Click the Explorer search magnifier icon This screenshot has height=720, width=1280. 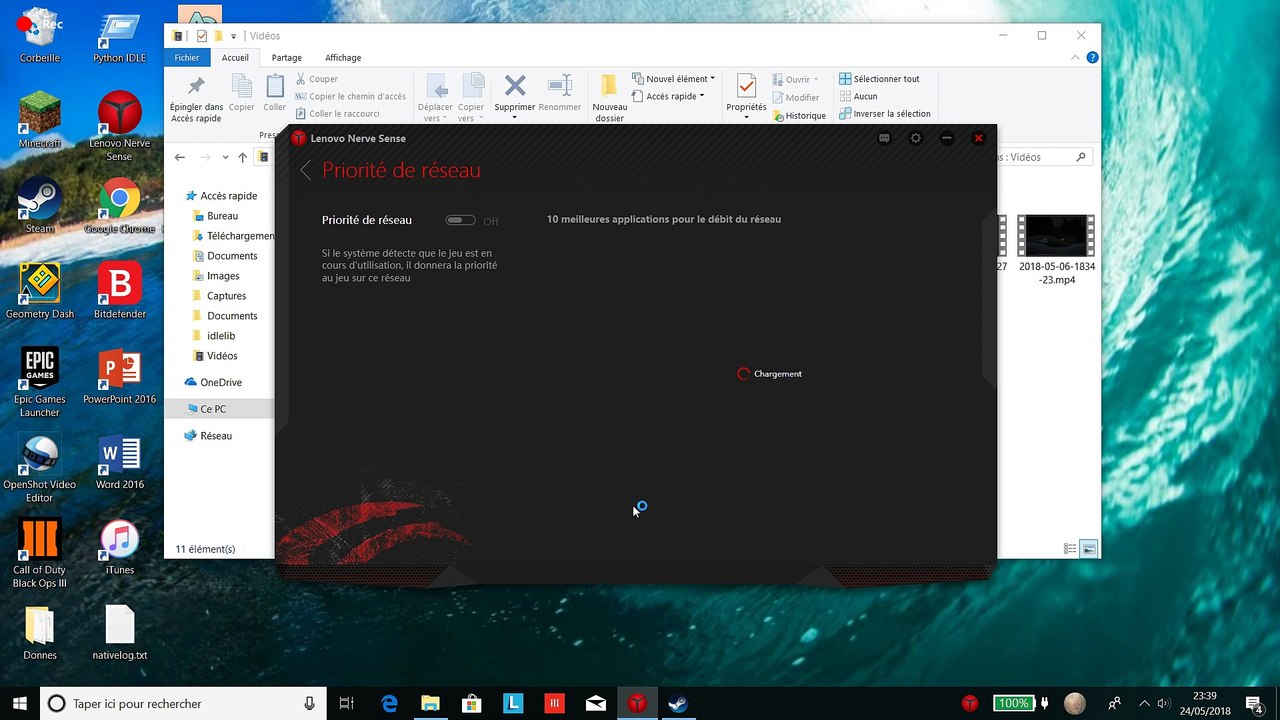[1081, 157]
